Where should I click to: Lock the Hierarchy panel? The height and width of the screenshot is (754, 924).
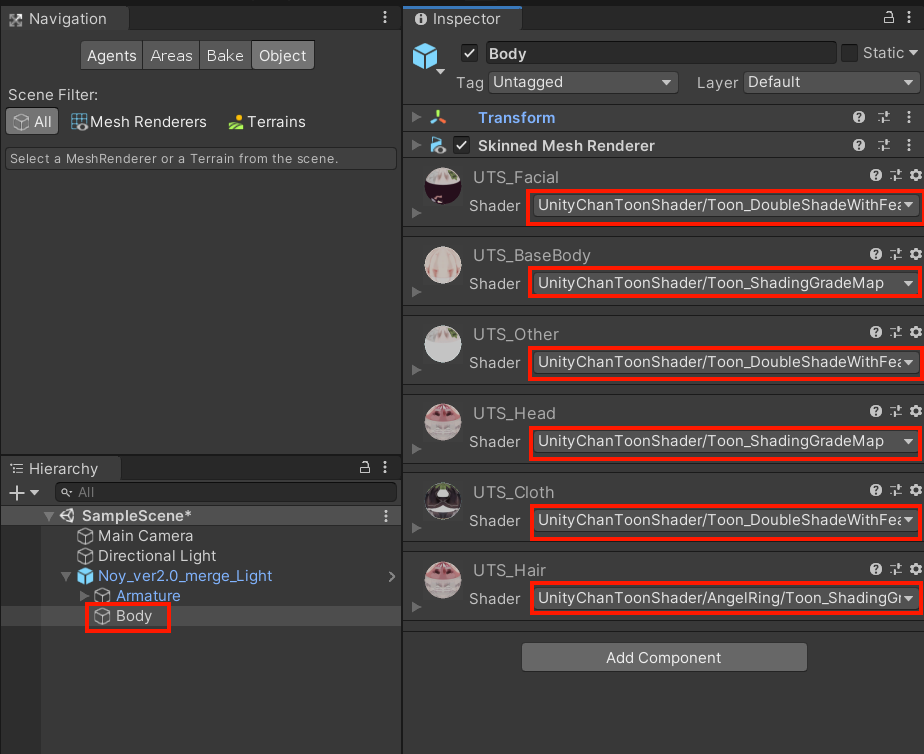365,468
